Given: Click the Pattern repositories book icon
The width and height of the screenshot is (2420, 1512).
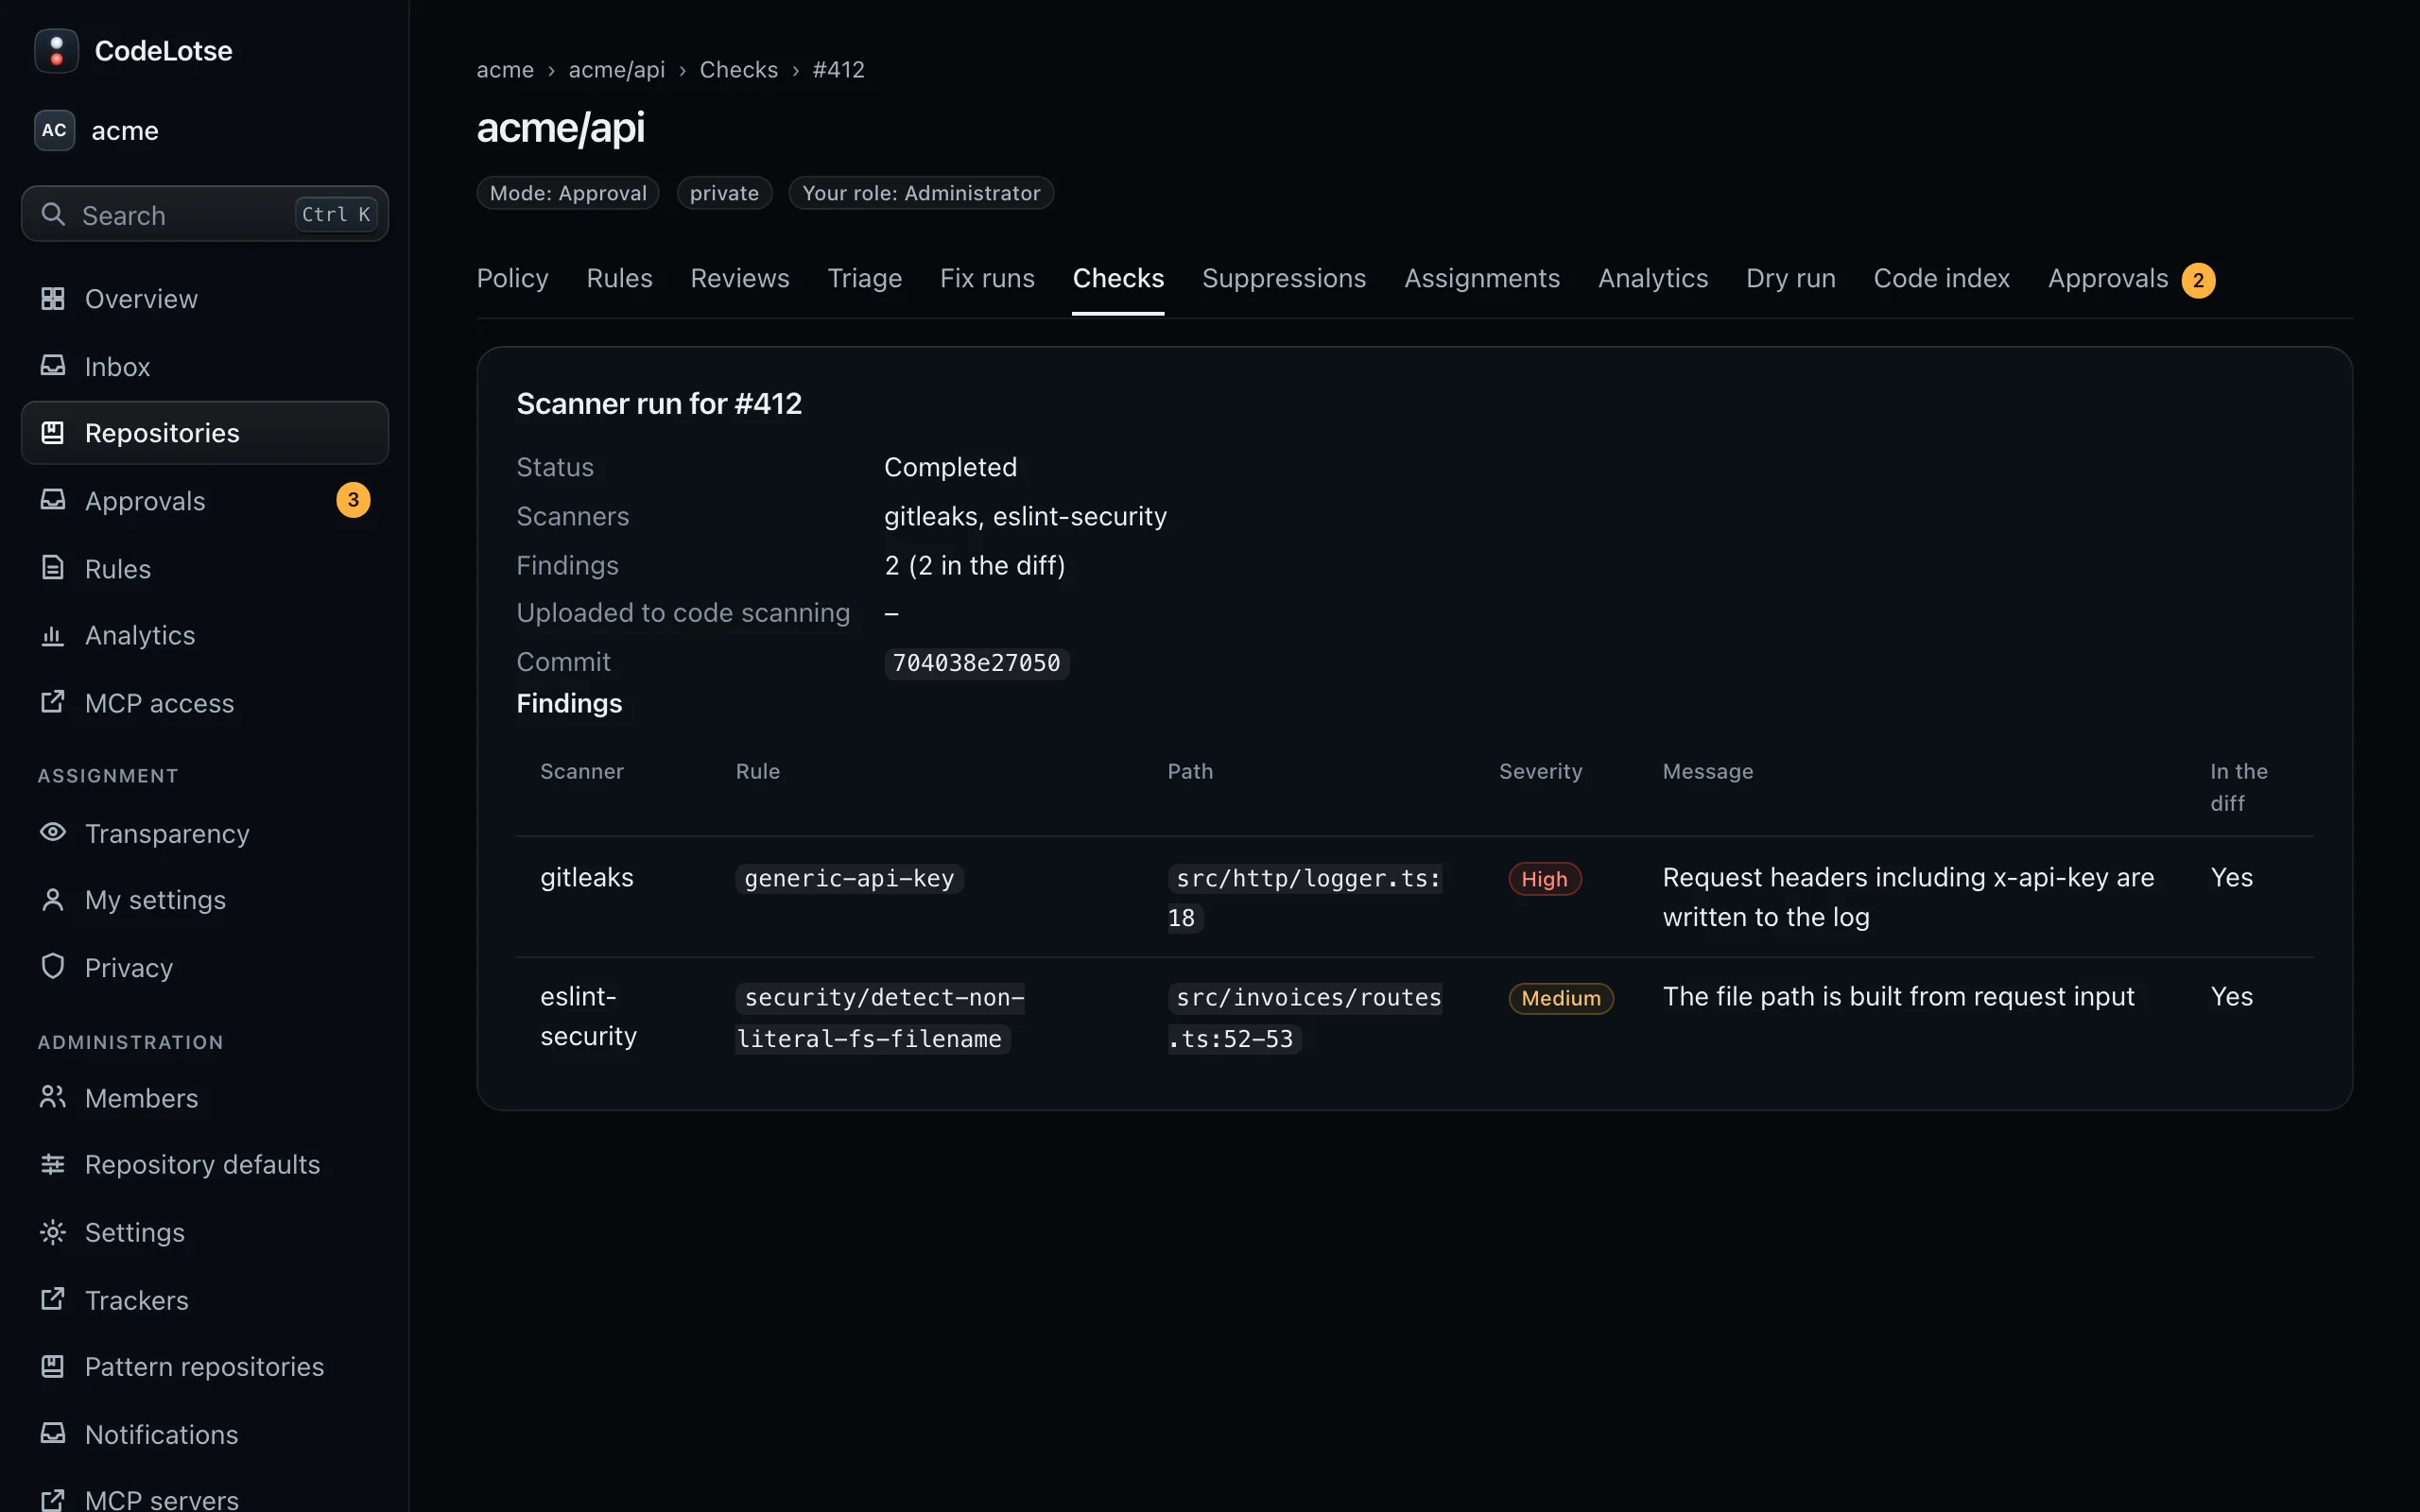Looking at the screenshot, I should (x=53, y=1366).
